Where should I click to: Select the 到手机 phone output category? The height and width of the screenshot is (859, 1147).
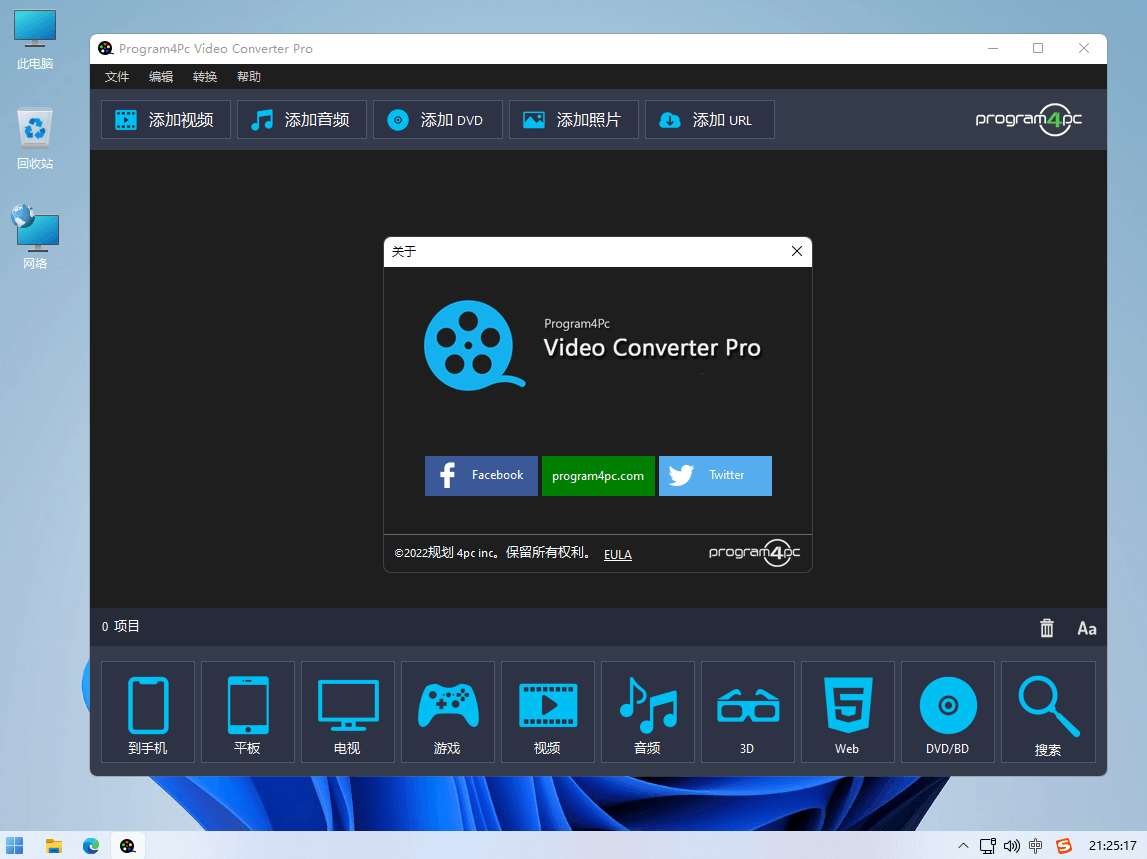(x=148, y=712)
